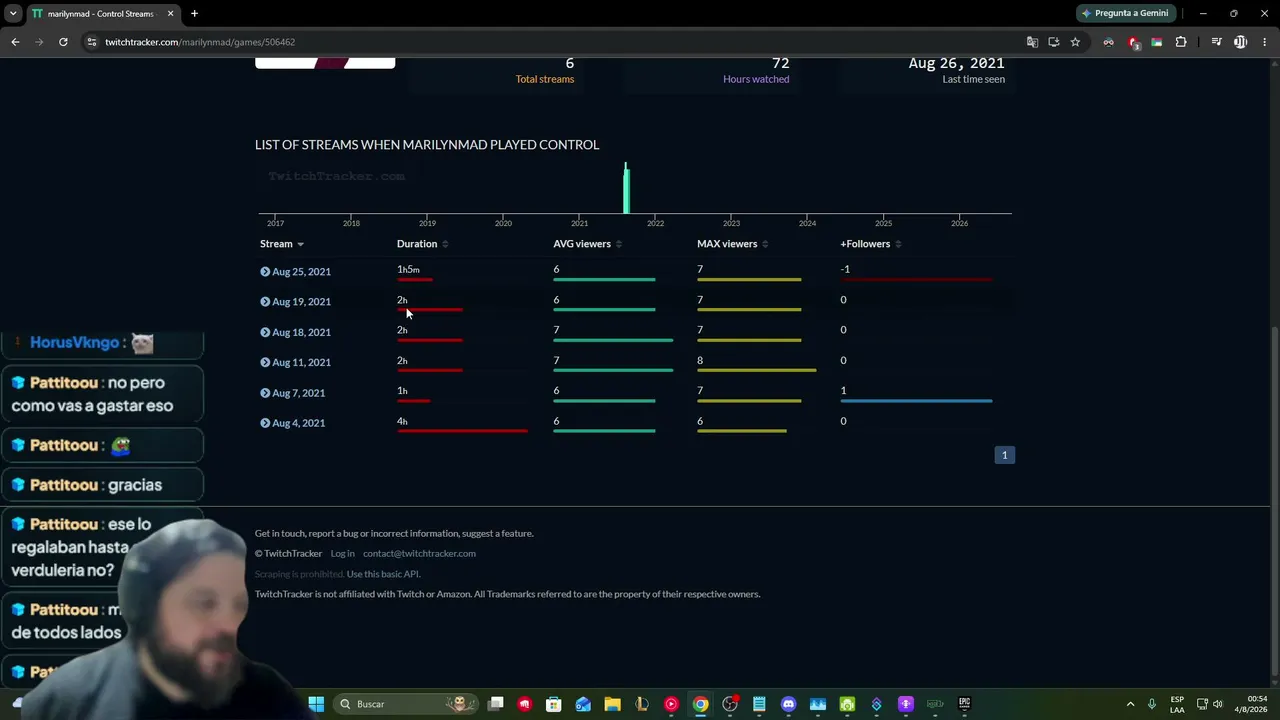Open the Aug 18, 2021 stream
This screenshot has width=1280, height=720.
296,332
